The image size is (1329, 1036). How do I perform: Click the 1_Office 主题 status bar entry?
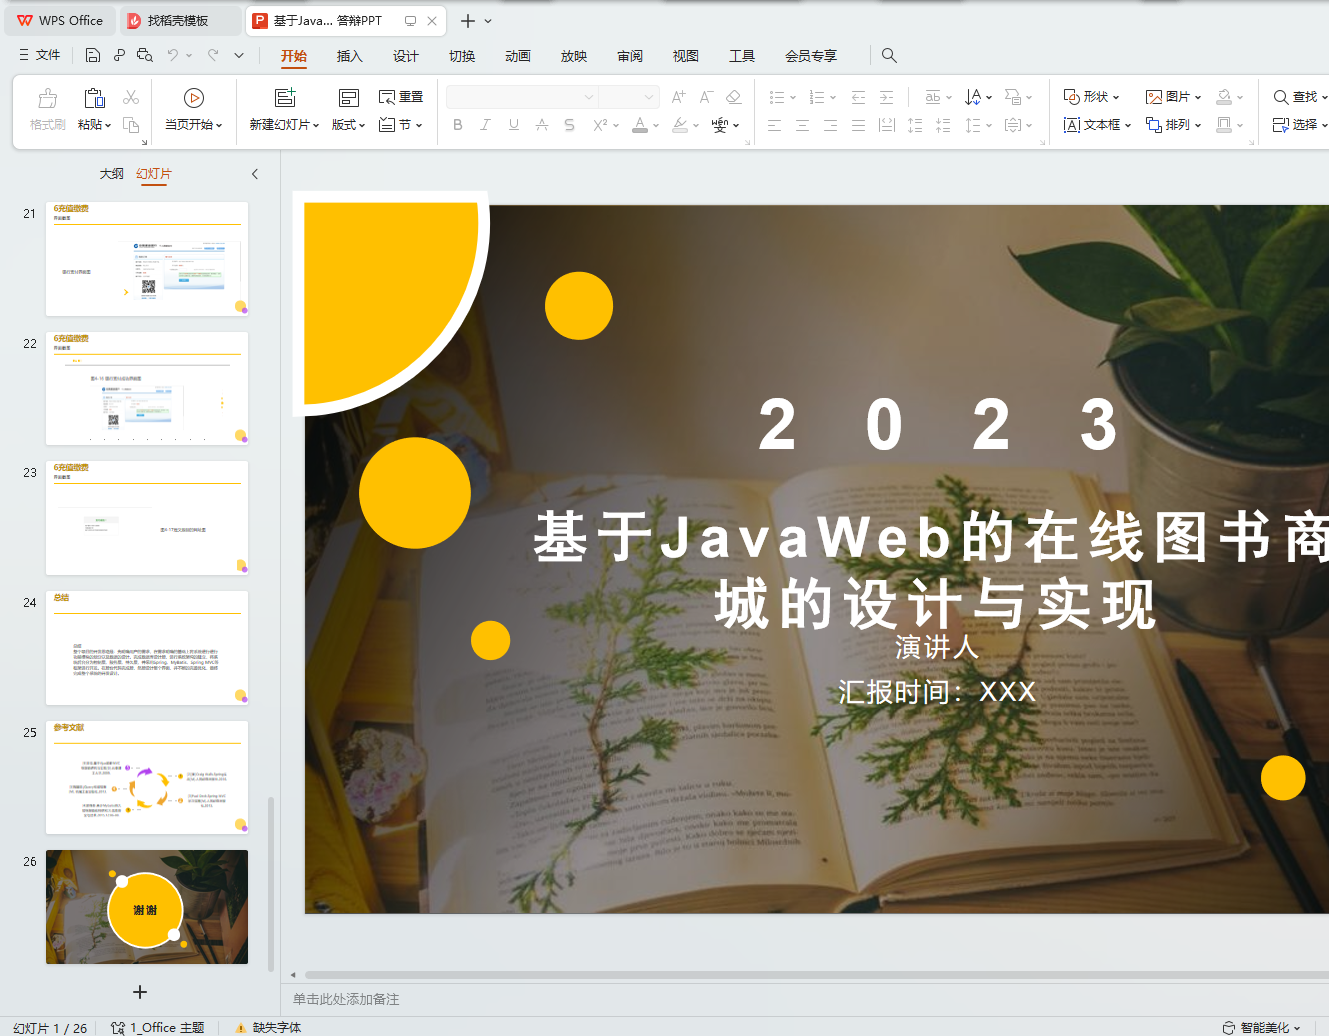157,1027
